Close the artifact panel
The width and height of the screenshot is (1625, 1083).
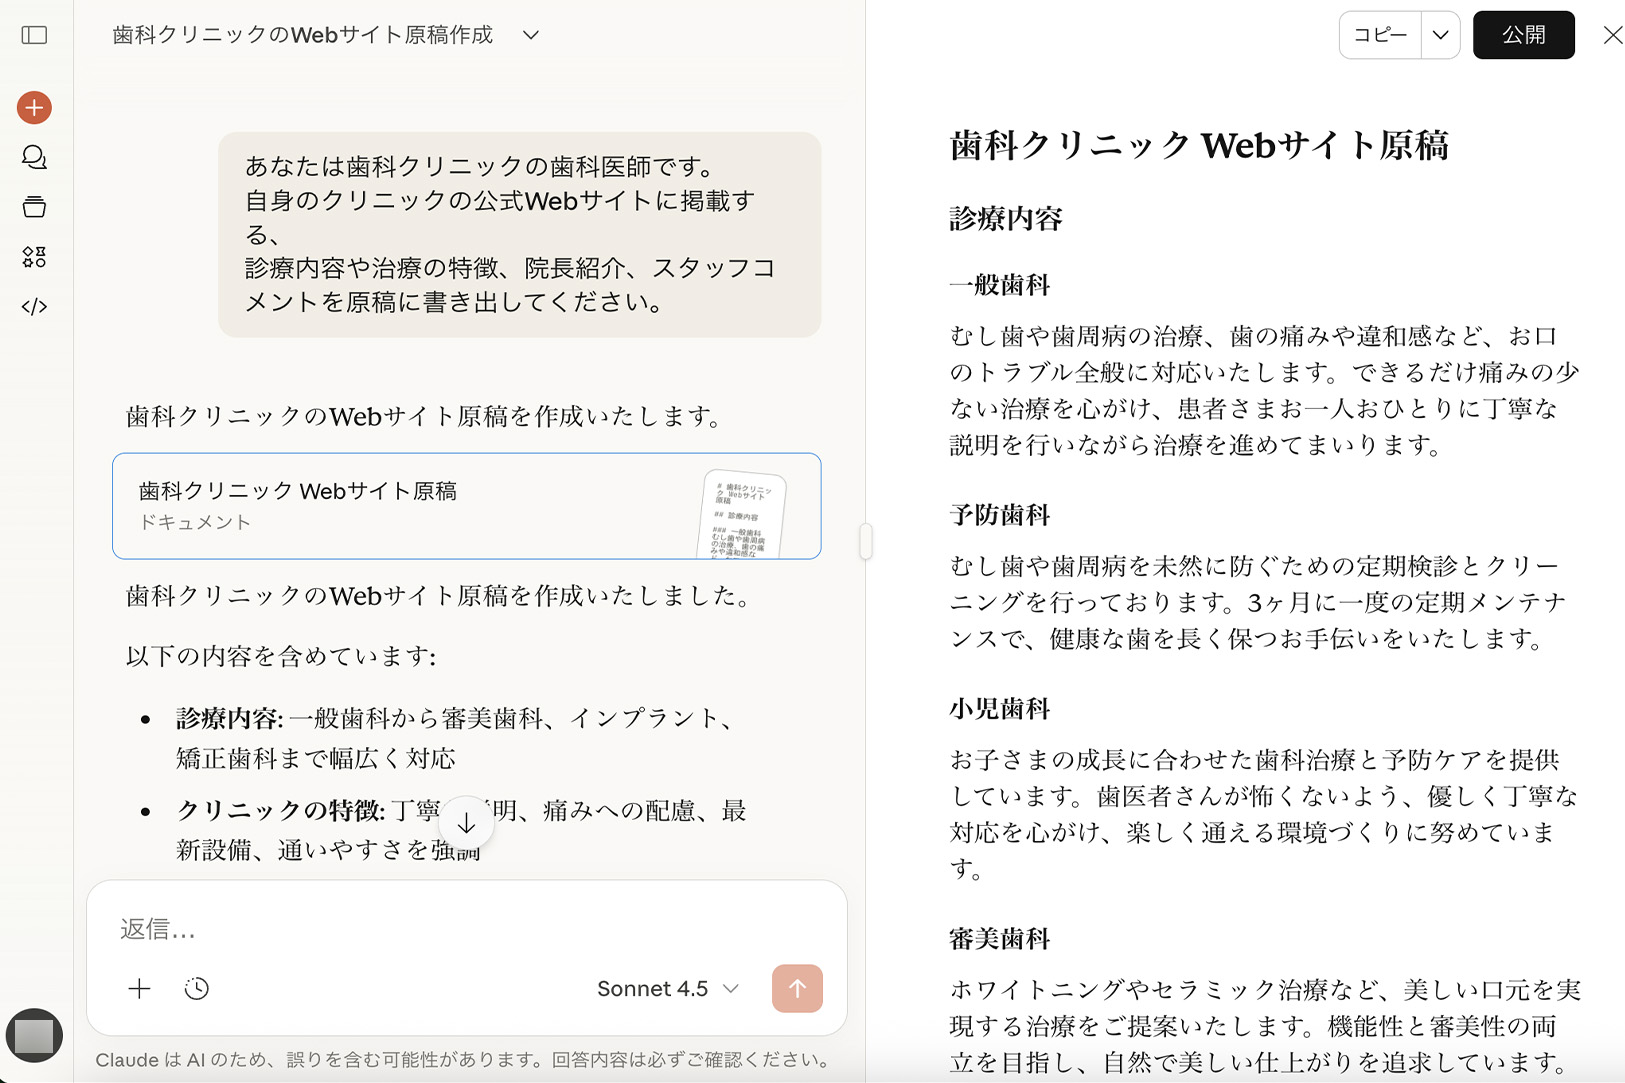point(1612,35)
